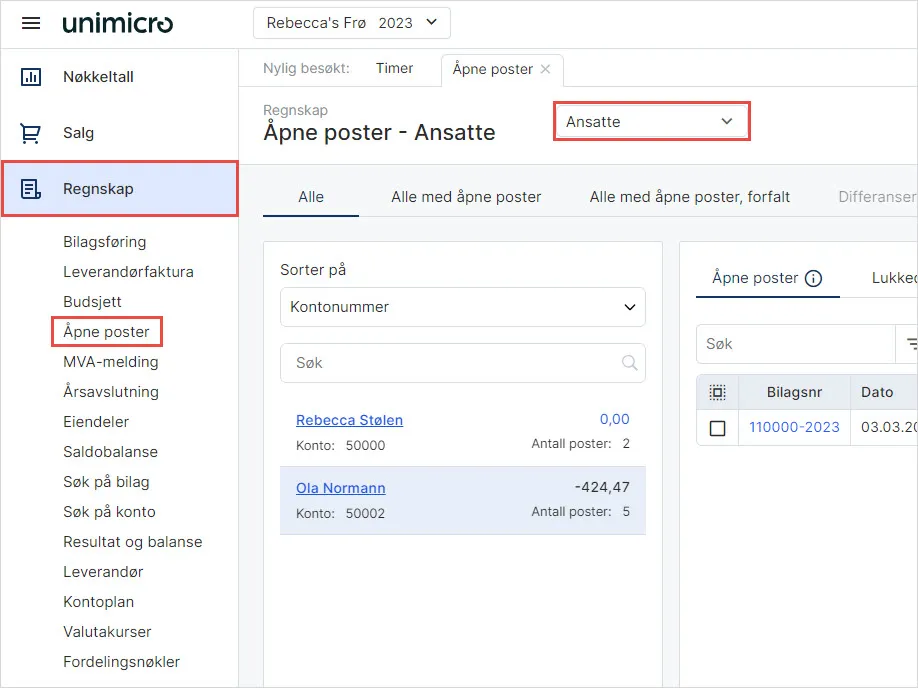Open the hamburger navigation menu
This screenshot has height=688, width=918.
[x=31, y=22]
